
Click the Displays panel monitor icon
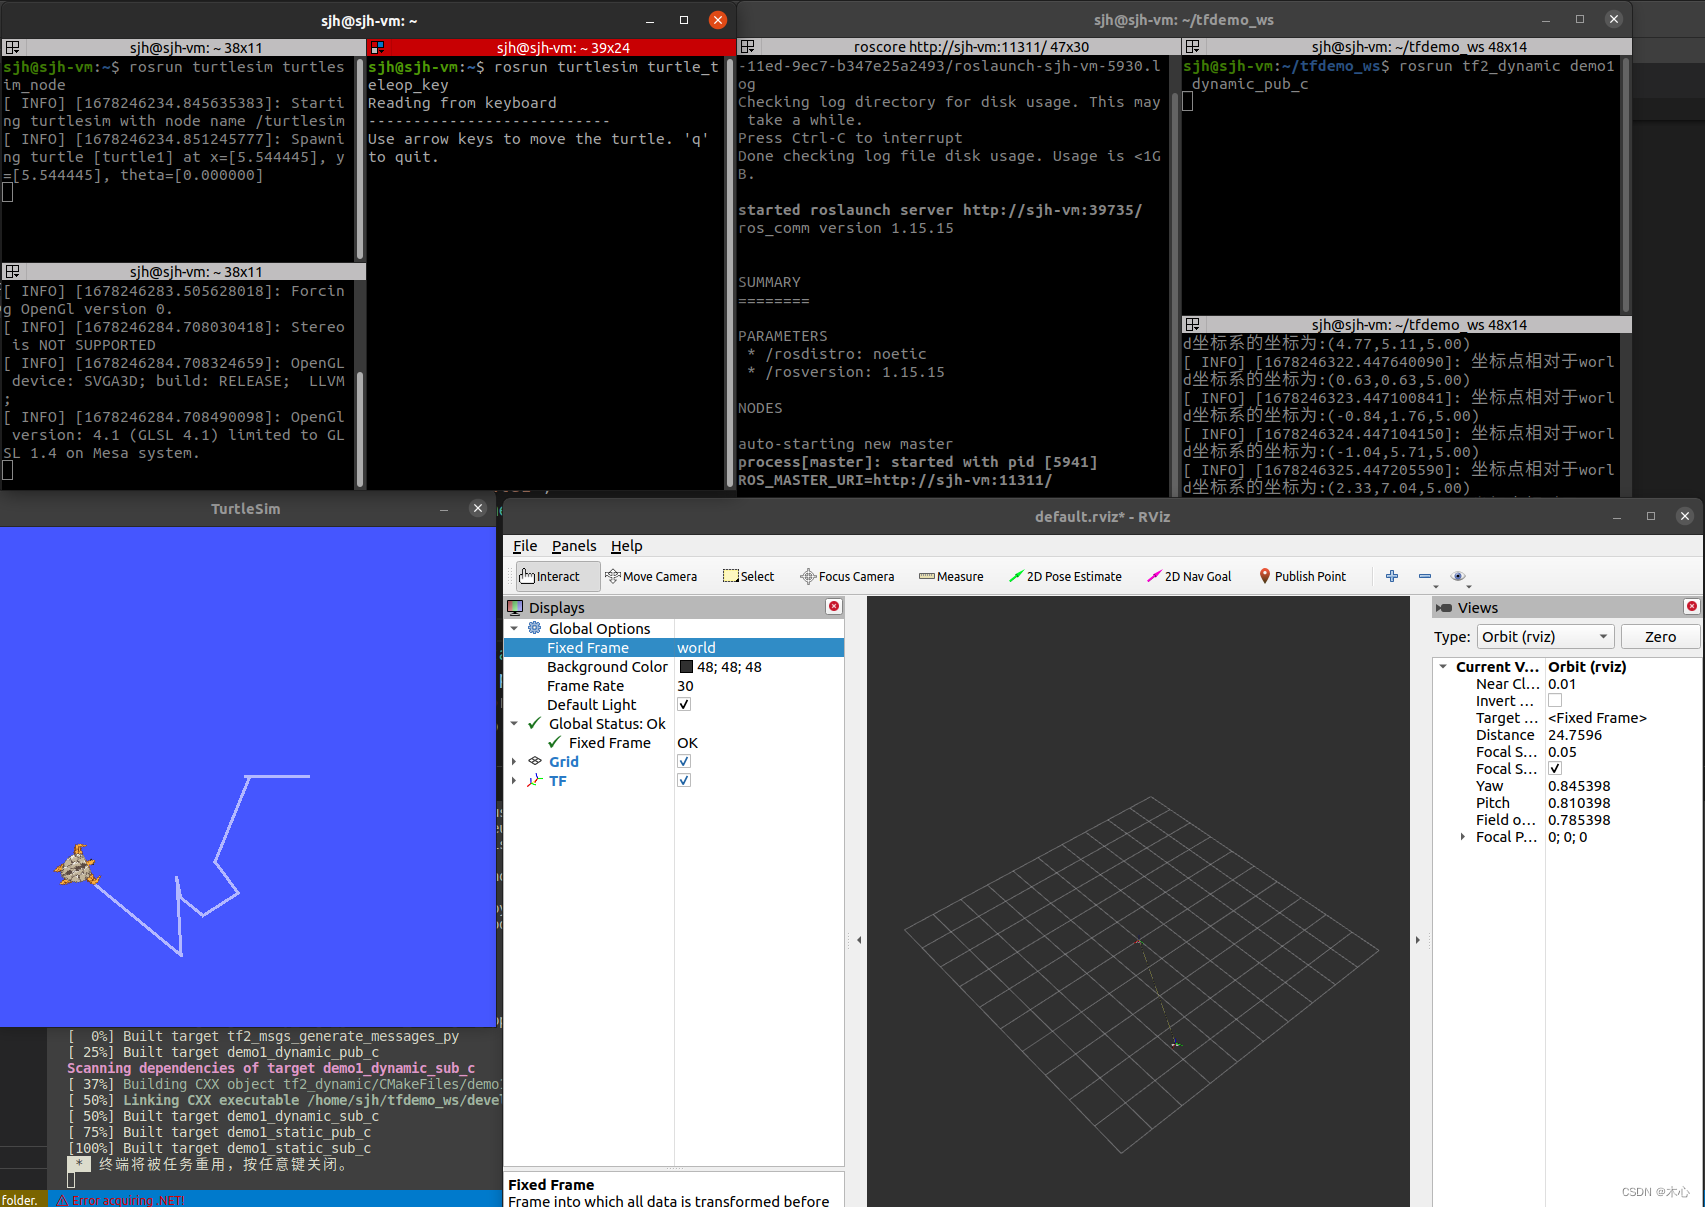pos(515,607)
